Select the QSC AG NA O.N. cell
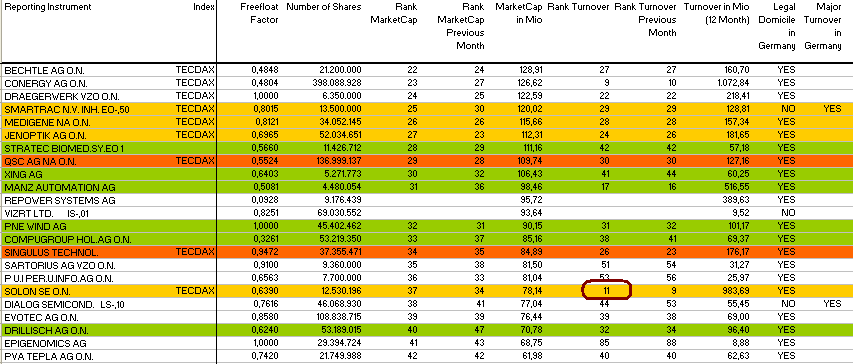This screenshot has width=853, height=364. (x=41, y=162)
